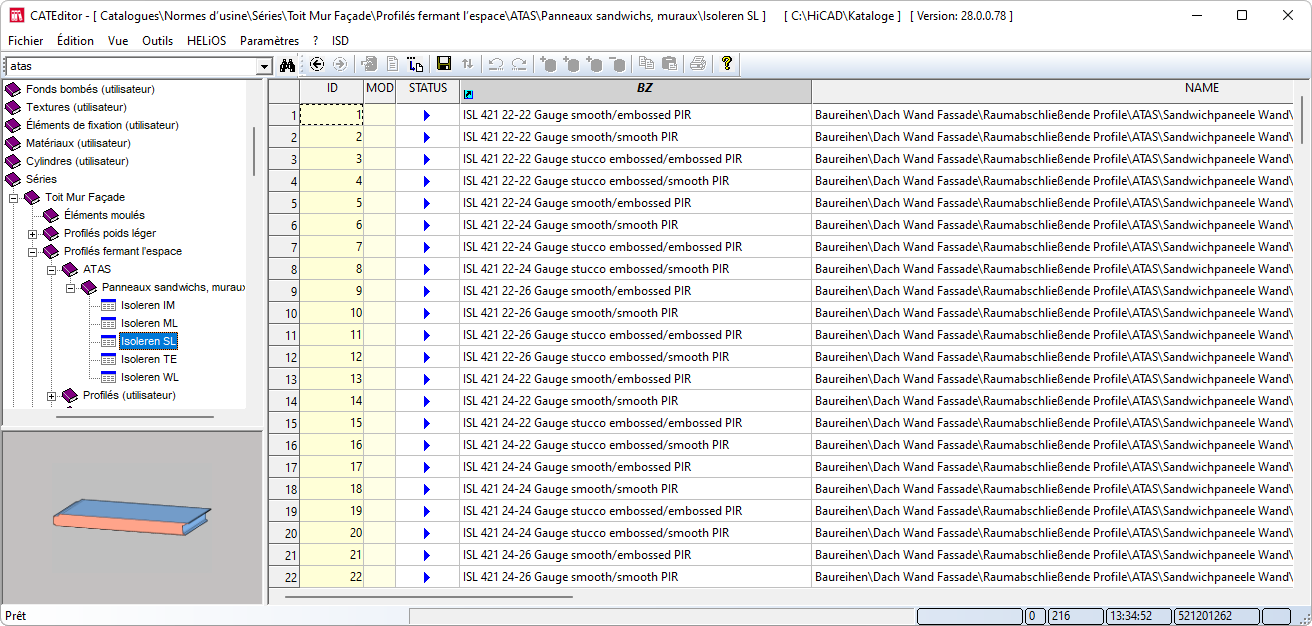Image resolution: width=1312 pixels, height=626 pixels.
Task: Collapse the Profilés fermant l'espace node
Action: (33, 252)
